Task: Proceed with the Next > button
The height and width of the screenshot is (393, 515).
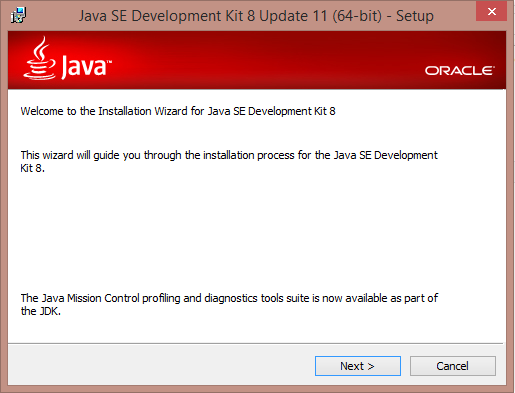Action: [x=358, y=366]
